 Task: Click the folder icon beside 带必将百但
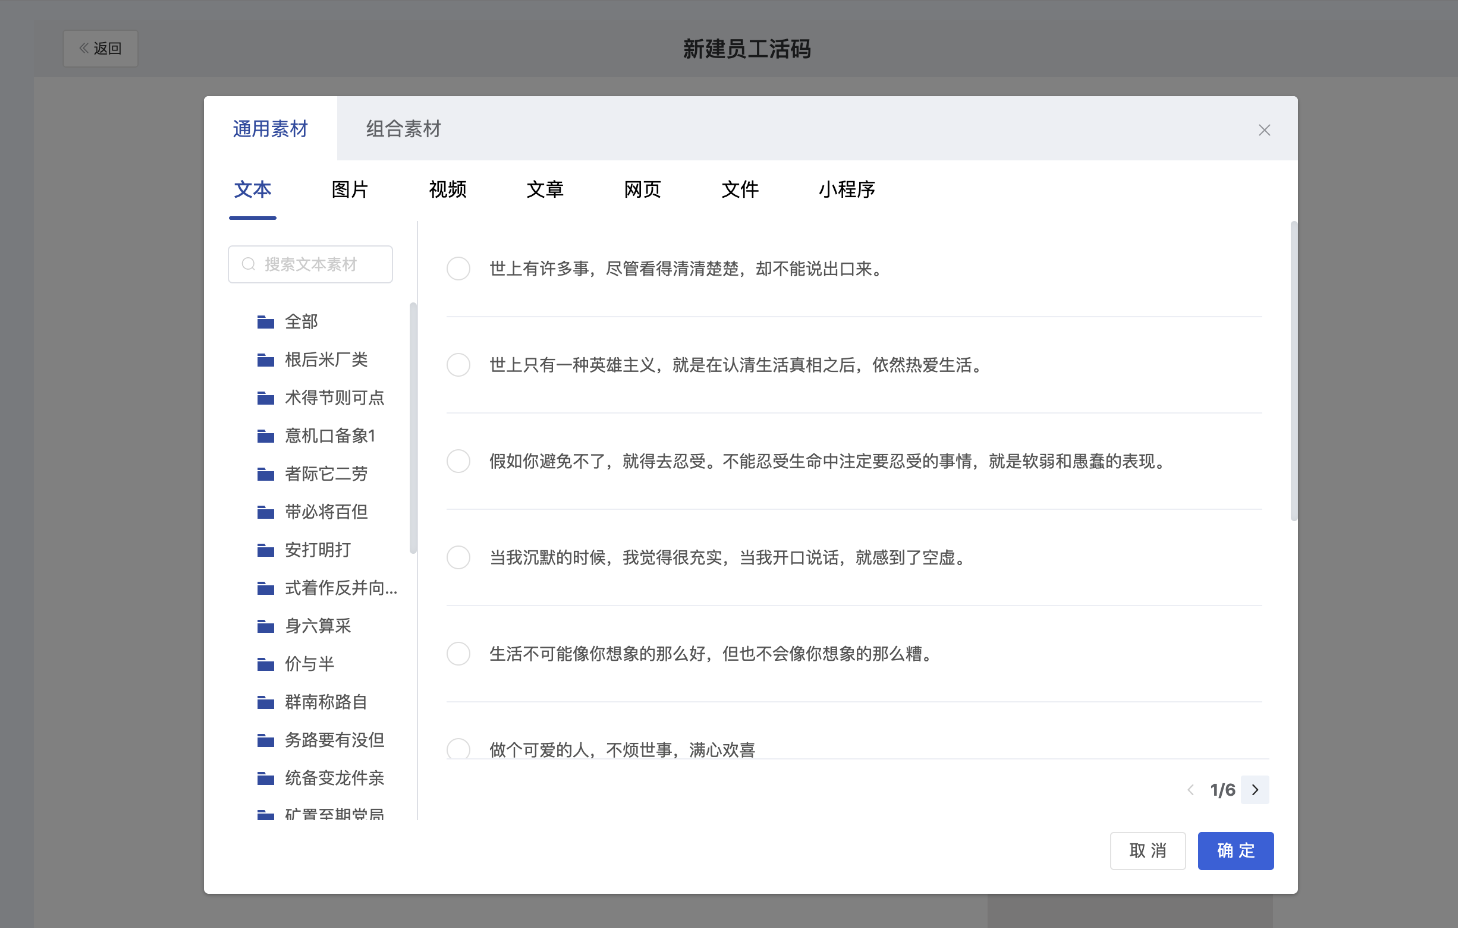click(266, 512)
